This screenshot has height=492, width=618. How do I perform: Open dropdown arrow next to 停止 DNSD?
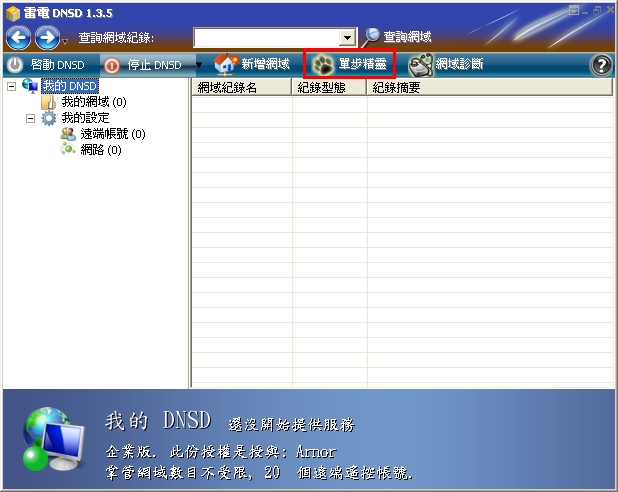(x=199, y=65)
